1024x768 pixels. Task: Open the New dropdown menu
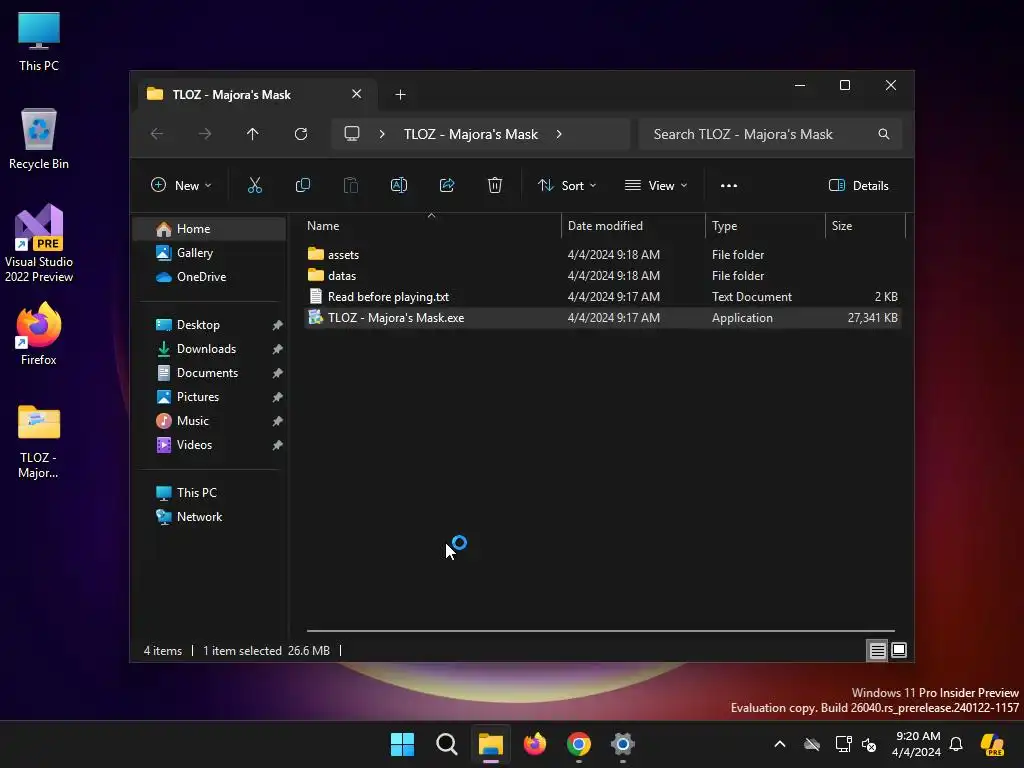[181, 185]
